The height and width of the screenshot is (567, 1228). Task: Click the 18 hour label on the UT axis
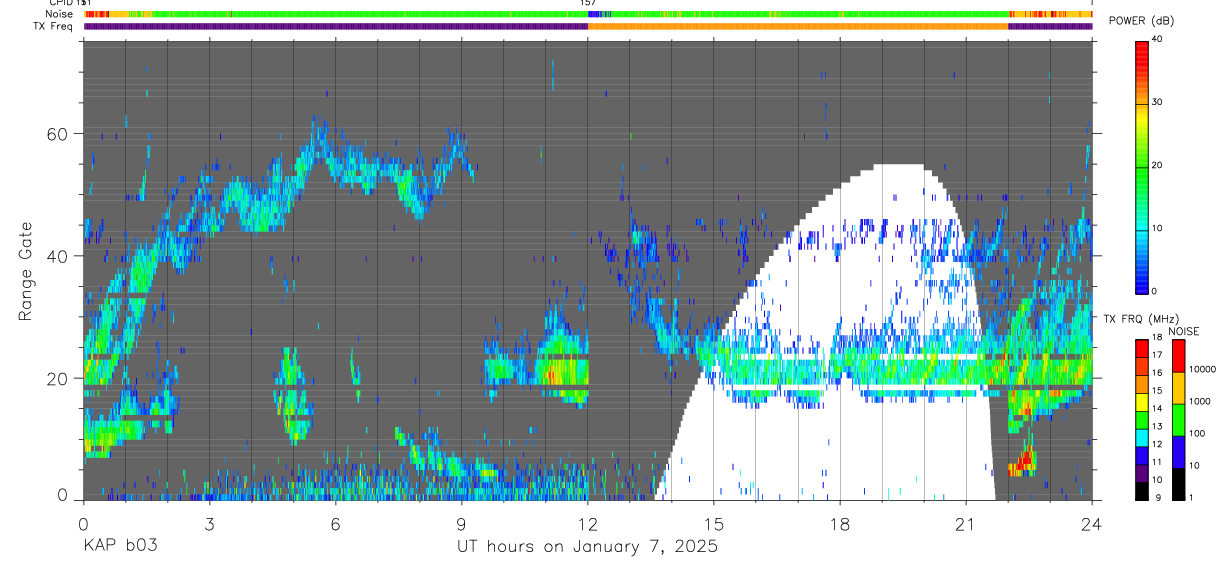click(x=840, y=523)
